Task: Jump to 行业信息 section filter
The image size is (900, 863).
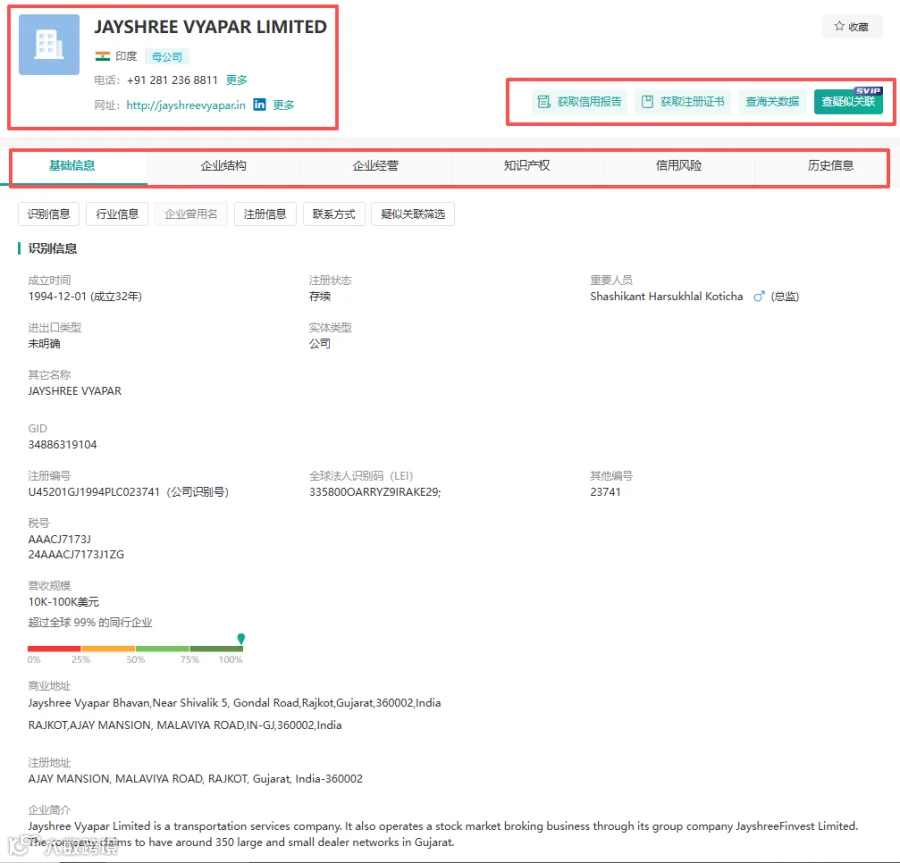Action: pyautogui.click(x=117, y=214)
